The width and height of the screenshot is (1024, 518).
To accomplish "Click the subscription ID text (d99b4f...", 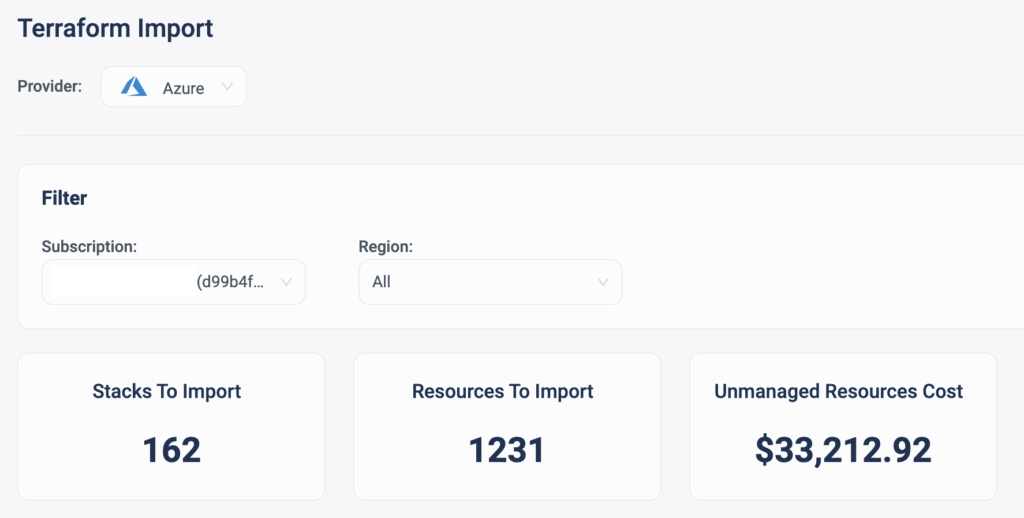I will pyautogui.click(x=231, y=282).
